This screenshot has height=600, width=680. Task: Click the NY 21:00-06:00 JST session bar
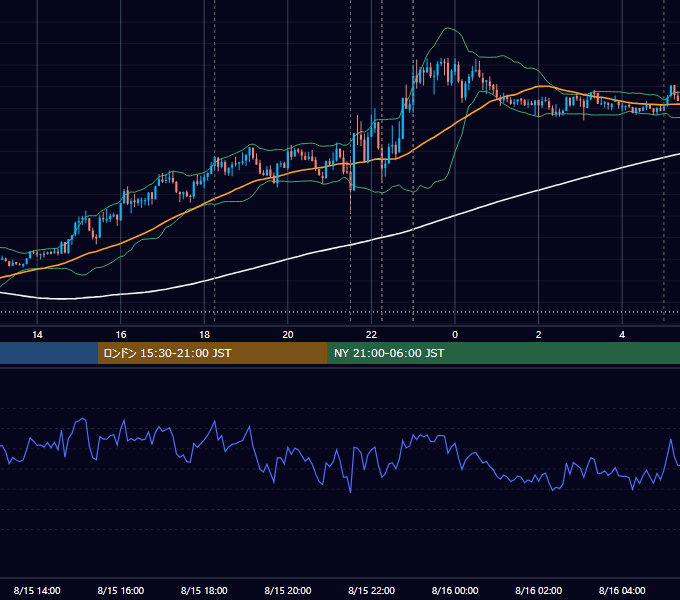pos(503,353)
